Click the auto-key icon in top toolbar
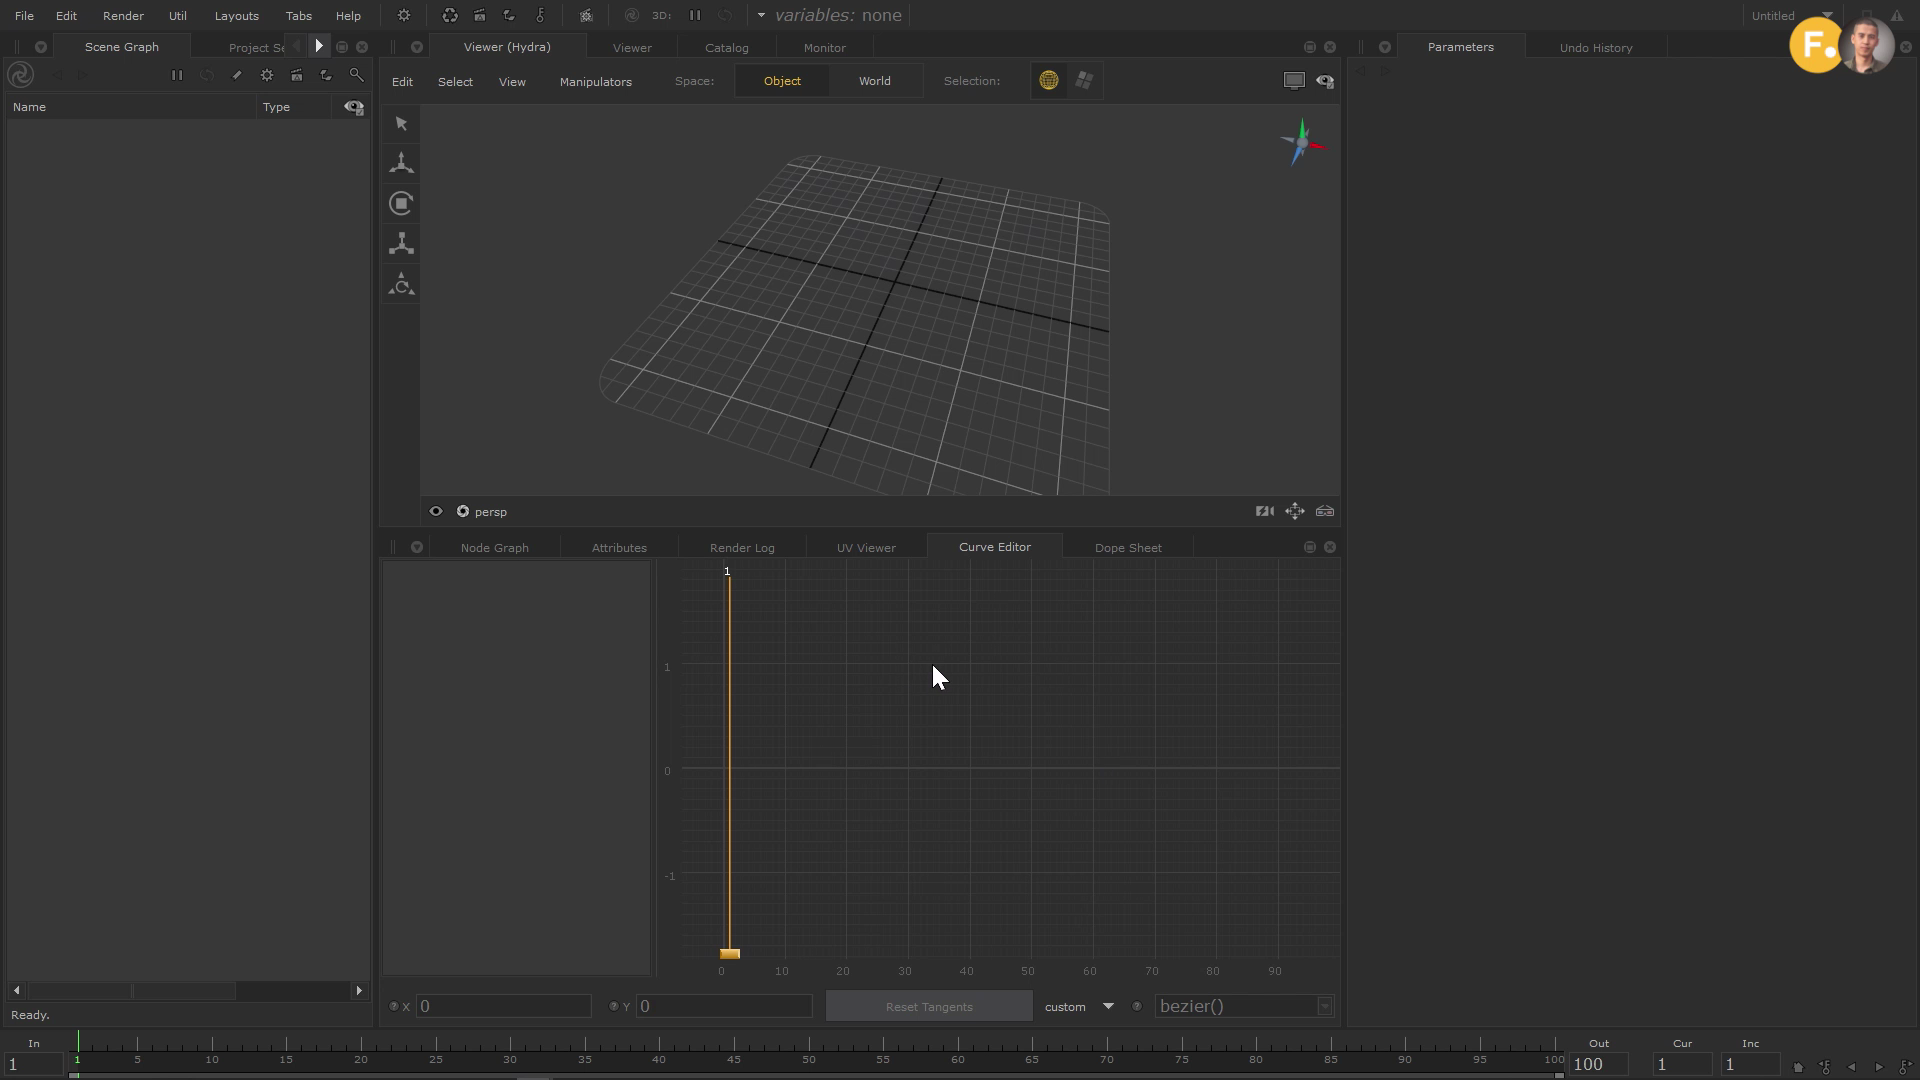Image resolution: width=1920 pixels, height=1080 pixels. [x=540, y=16]
